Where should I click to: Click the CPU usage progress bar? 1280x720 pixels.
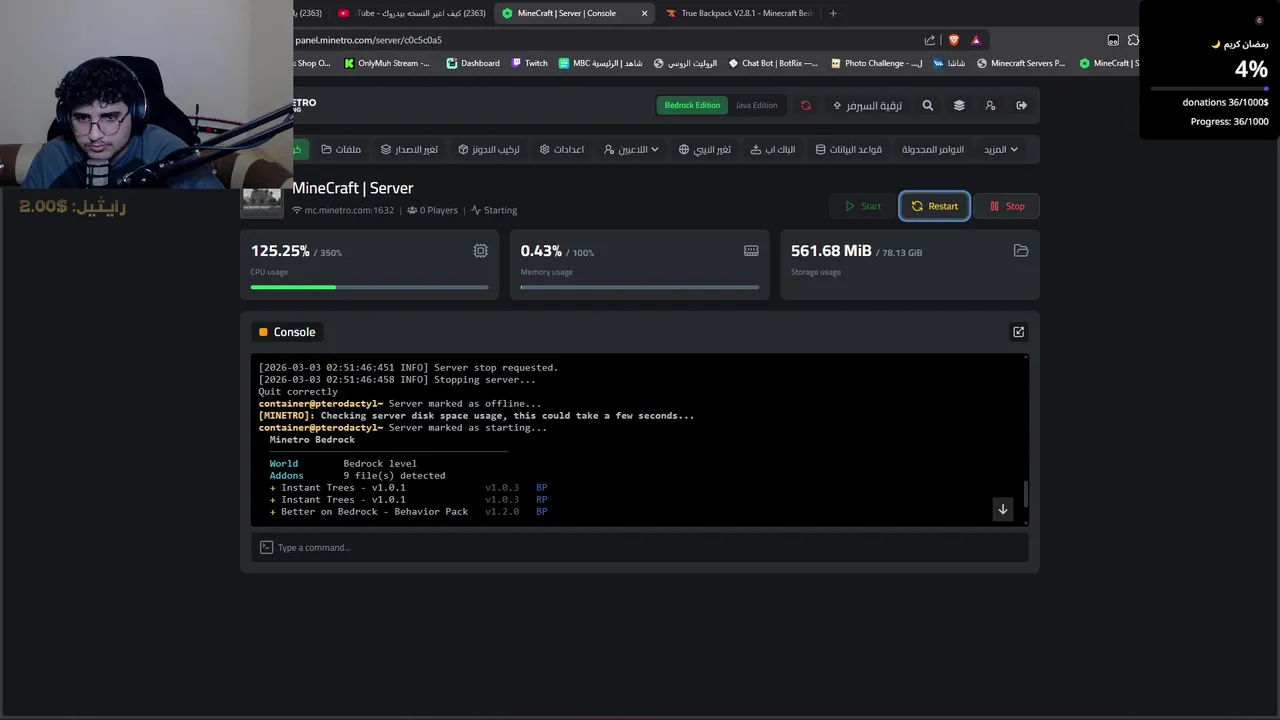(369, 287)
